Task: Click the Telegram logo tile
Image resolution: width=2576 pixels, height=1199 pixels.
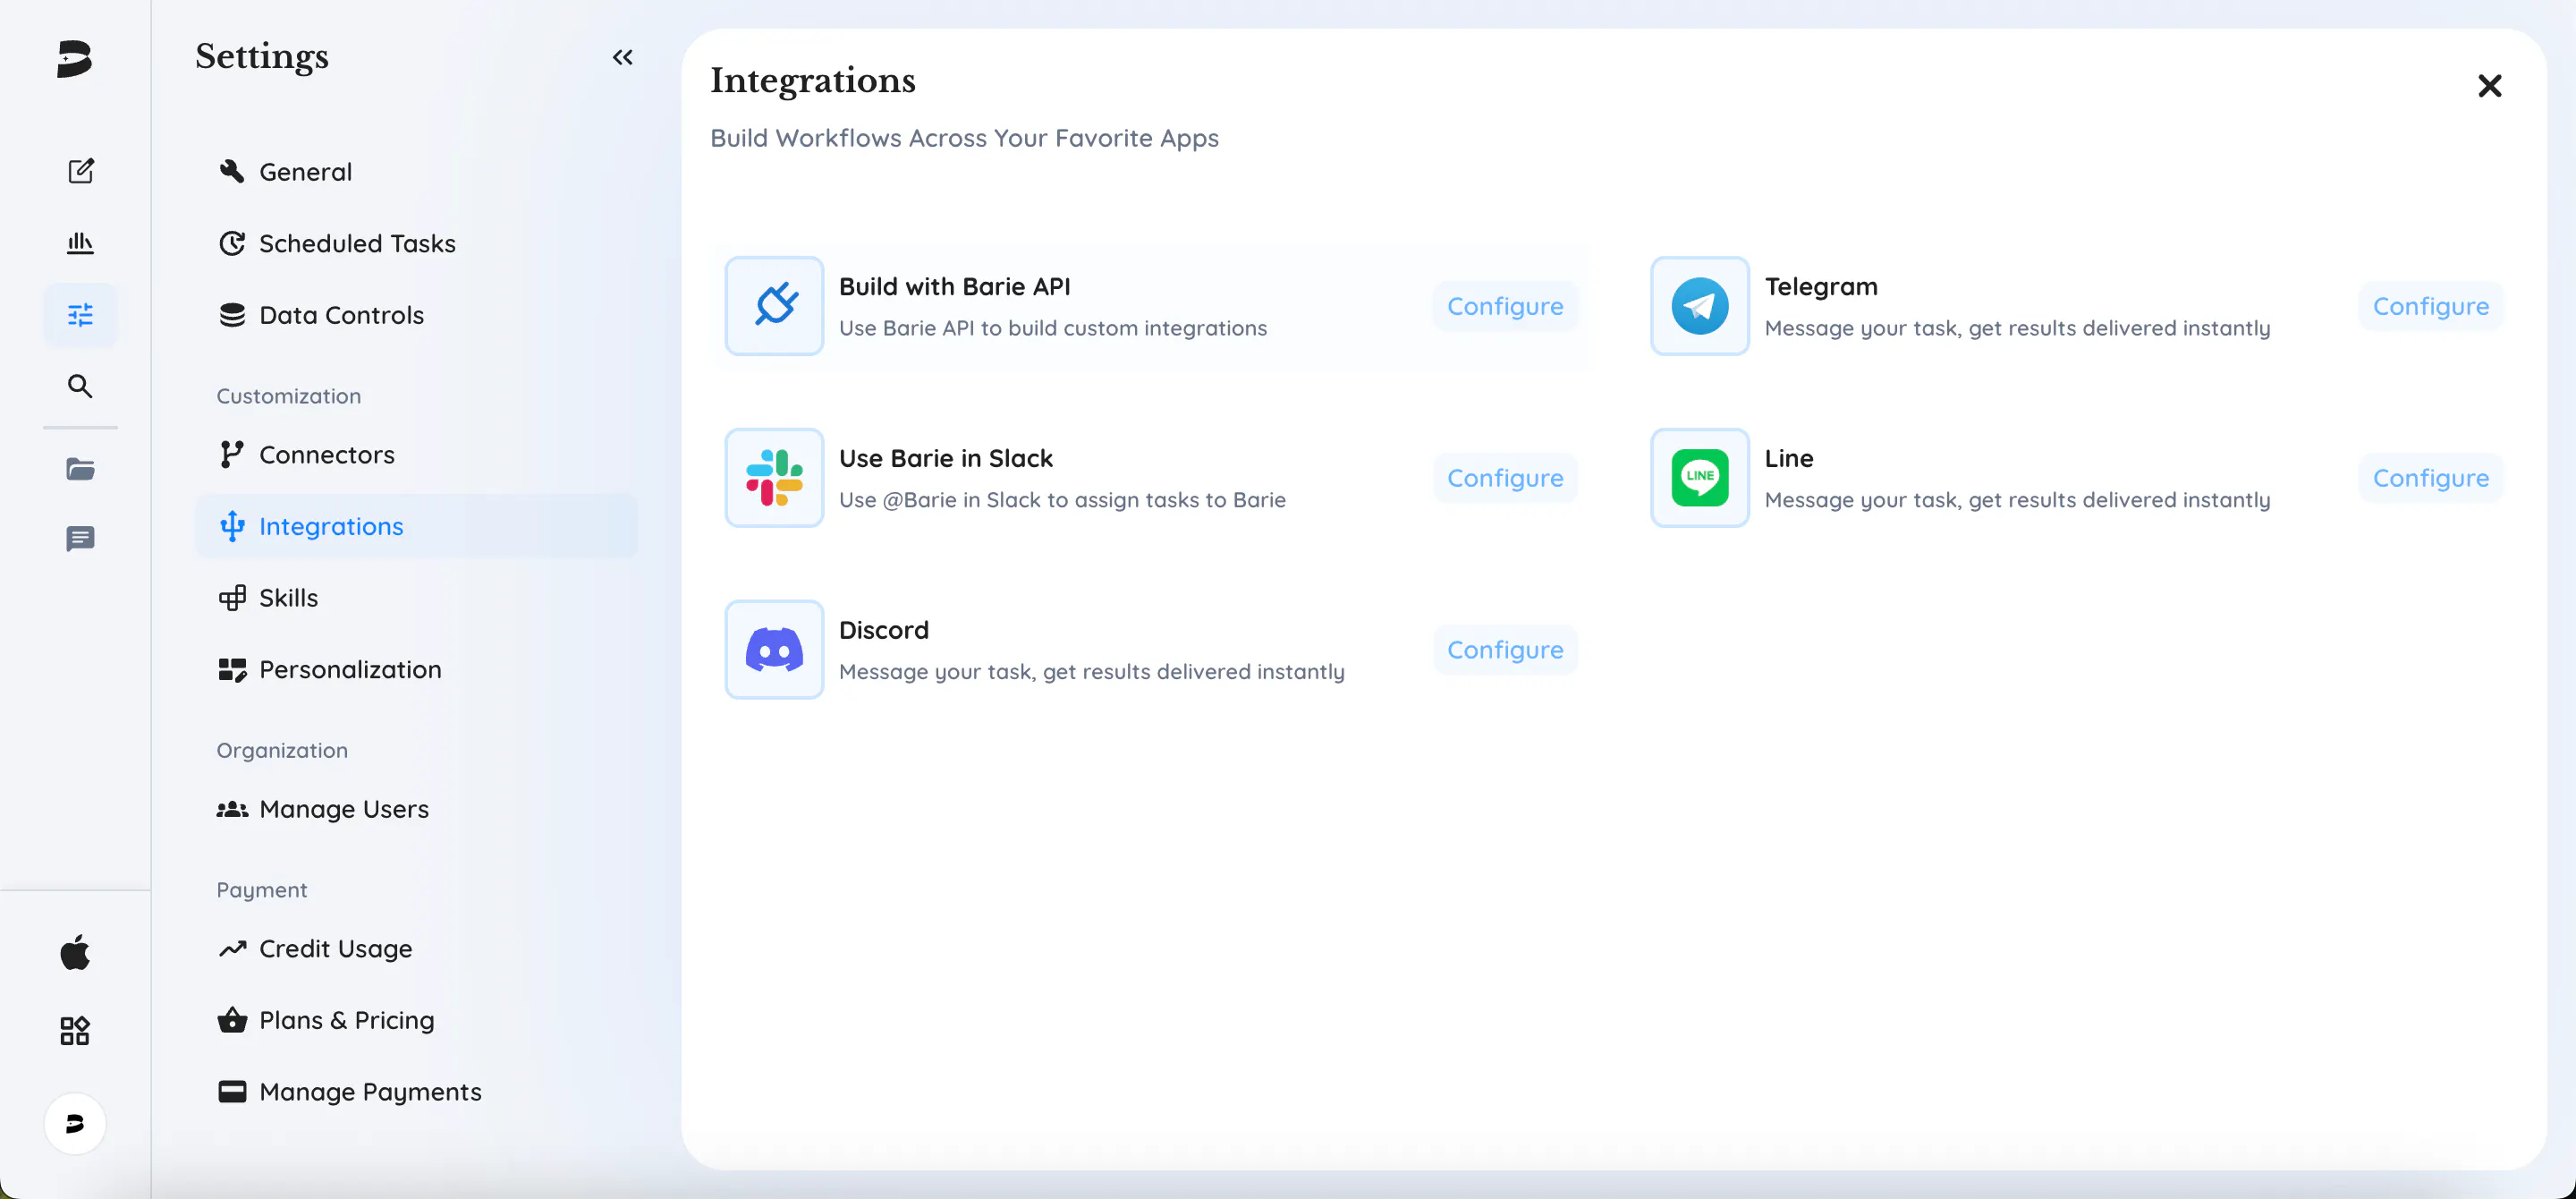Action: (1700, 306)
